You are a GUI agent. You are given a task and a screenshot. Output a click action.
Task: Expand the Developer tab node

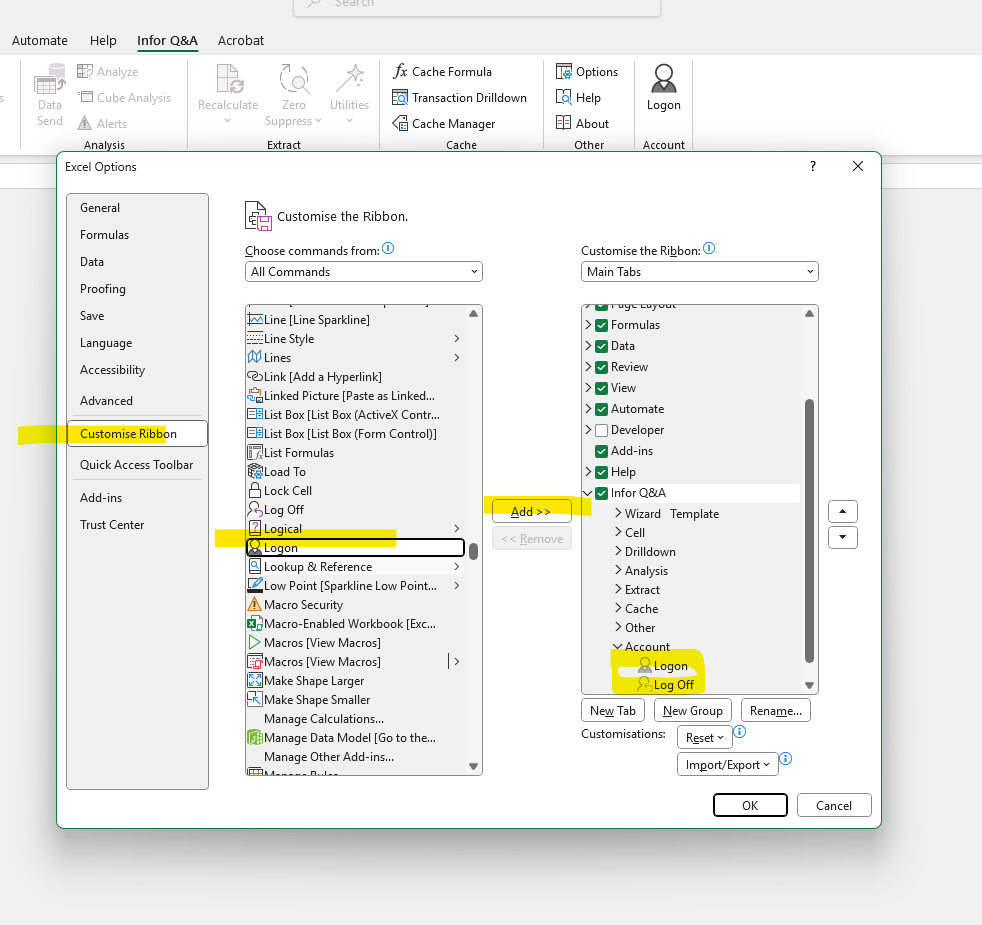(x=588, y=430)
